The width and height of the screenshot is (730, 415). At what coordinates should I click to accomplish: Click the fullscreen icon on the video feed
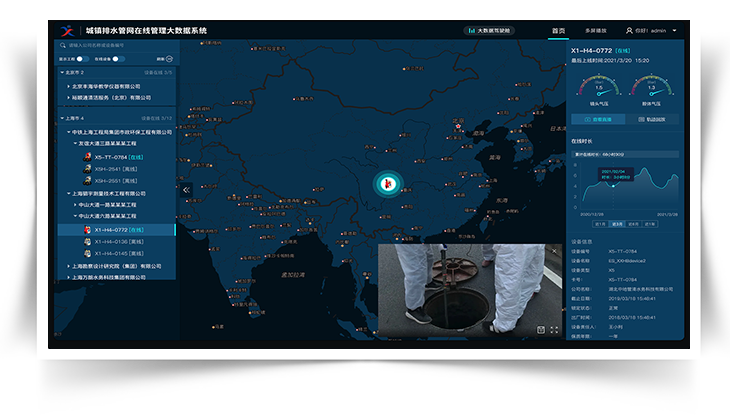[x=555, y=329]
